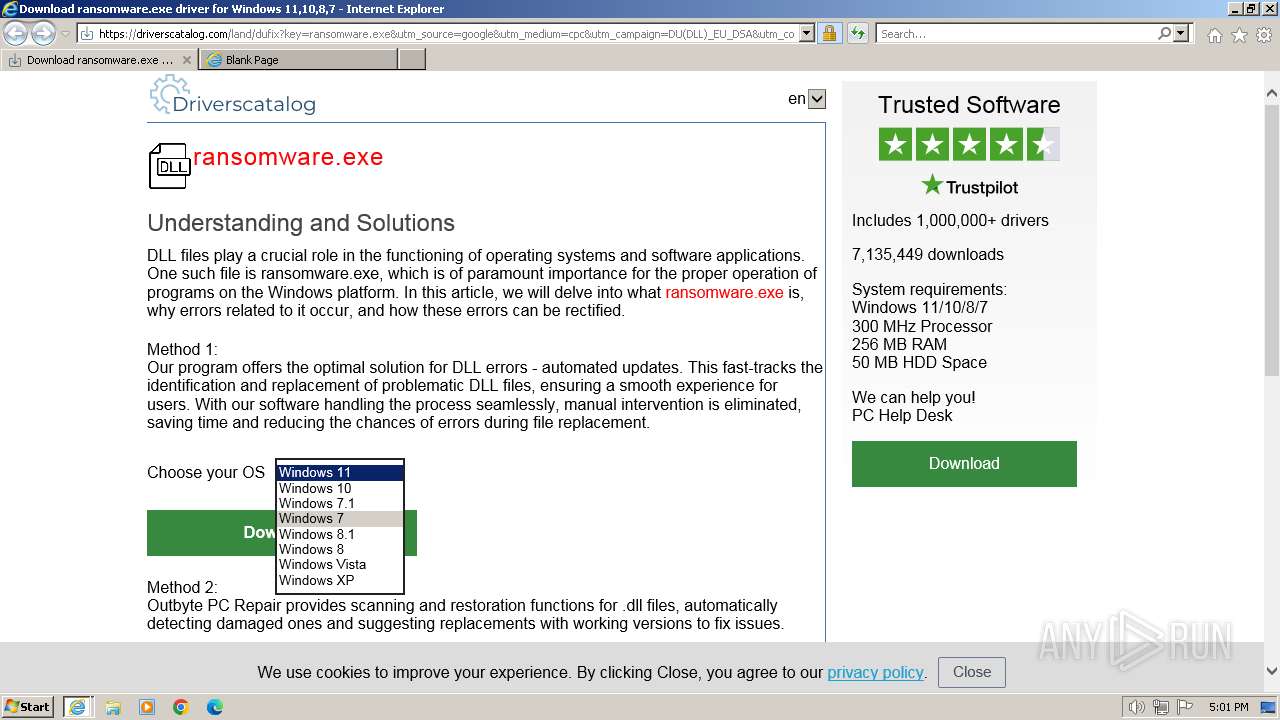1280x720 pixels.
Task: Choose Windows Vista in OS list
Action: pos(340,564)
